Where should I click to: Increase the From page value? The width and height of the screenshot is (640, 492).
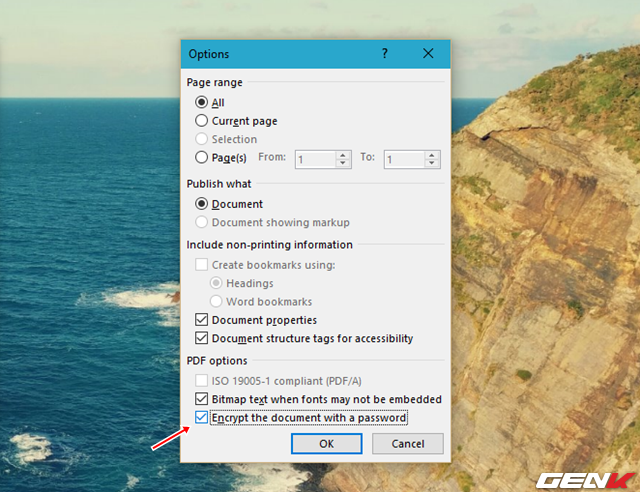tap(343, 154)
